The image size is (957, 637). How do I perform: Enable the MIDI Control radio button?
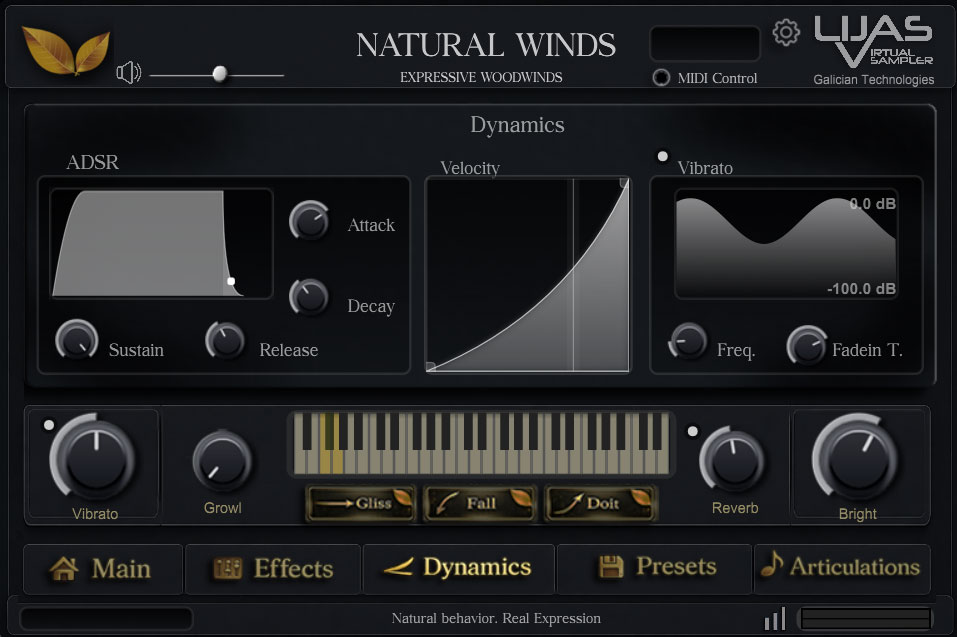[x=661, y=77]
